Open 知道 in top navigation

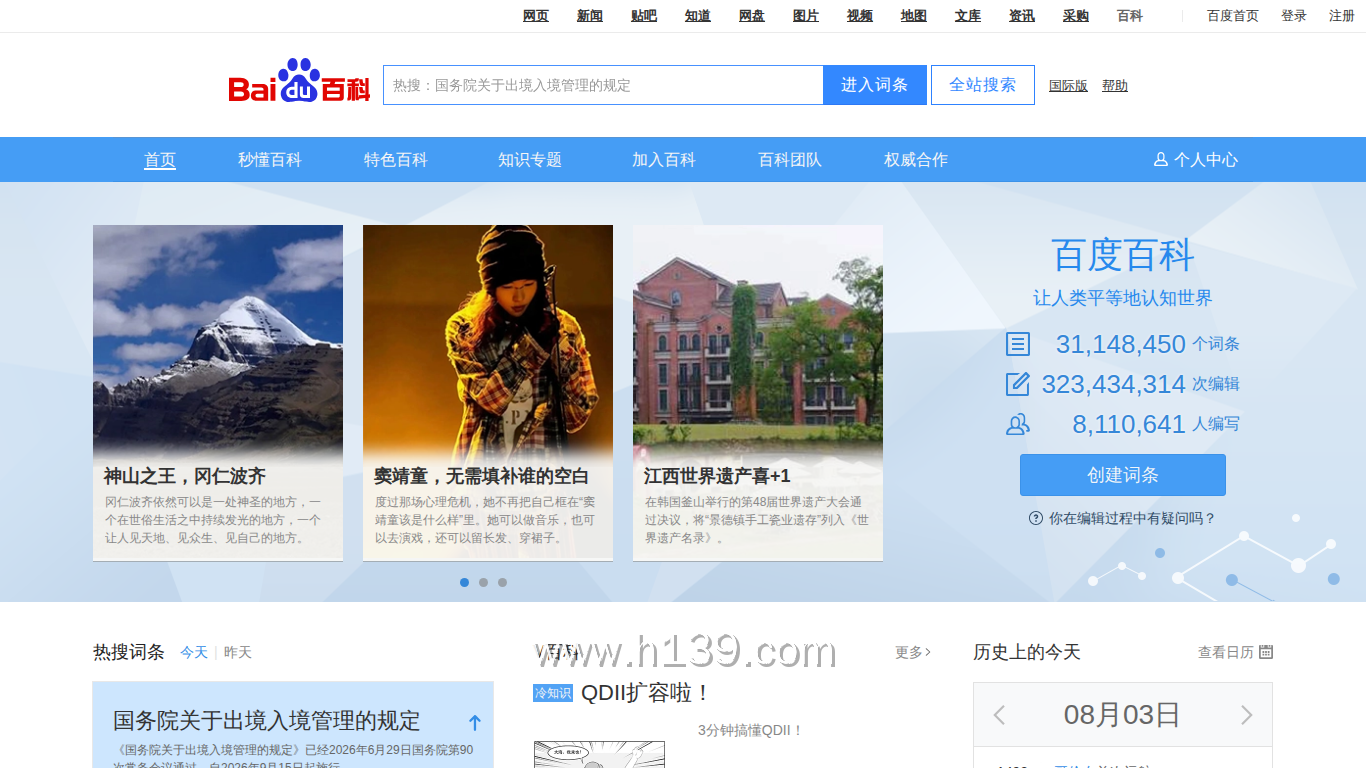click(698, 16)
